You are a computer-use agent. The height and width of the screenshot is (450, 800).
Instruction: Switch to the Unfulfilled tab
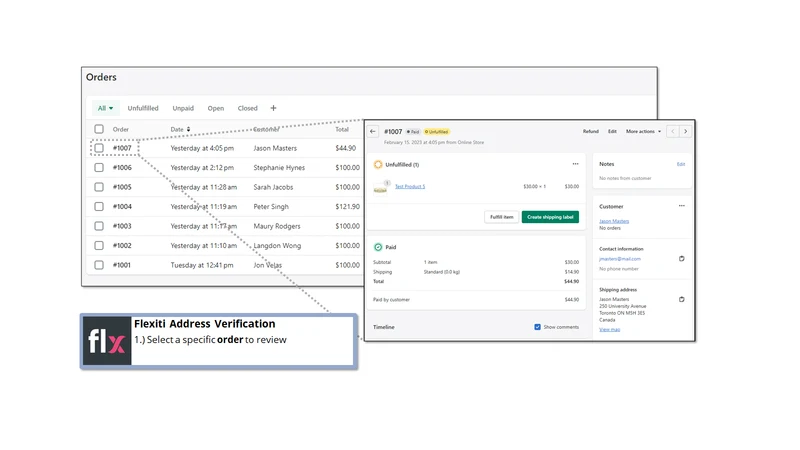[x=143, y=108]
